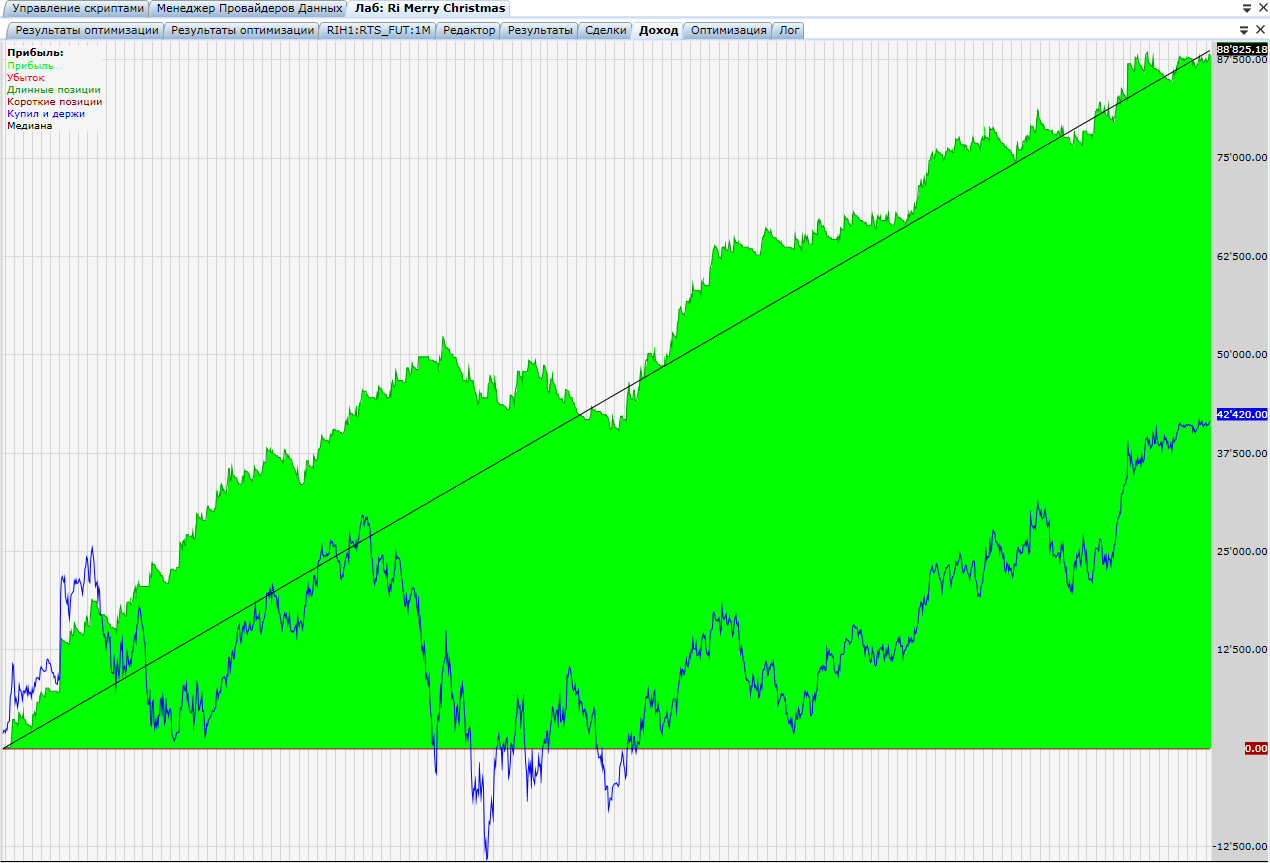Image resolution: width=1270 pixels, height=863 pixels.
Task: Open the Оптимизация tab
Action: [729, 30]
